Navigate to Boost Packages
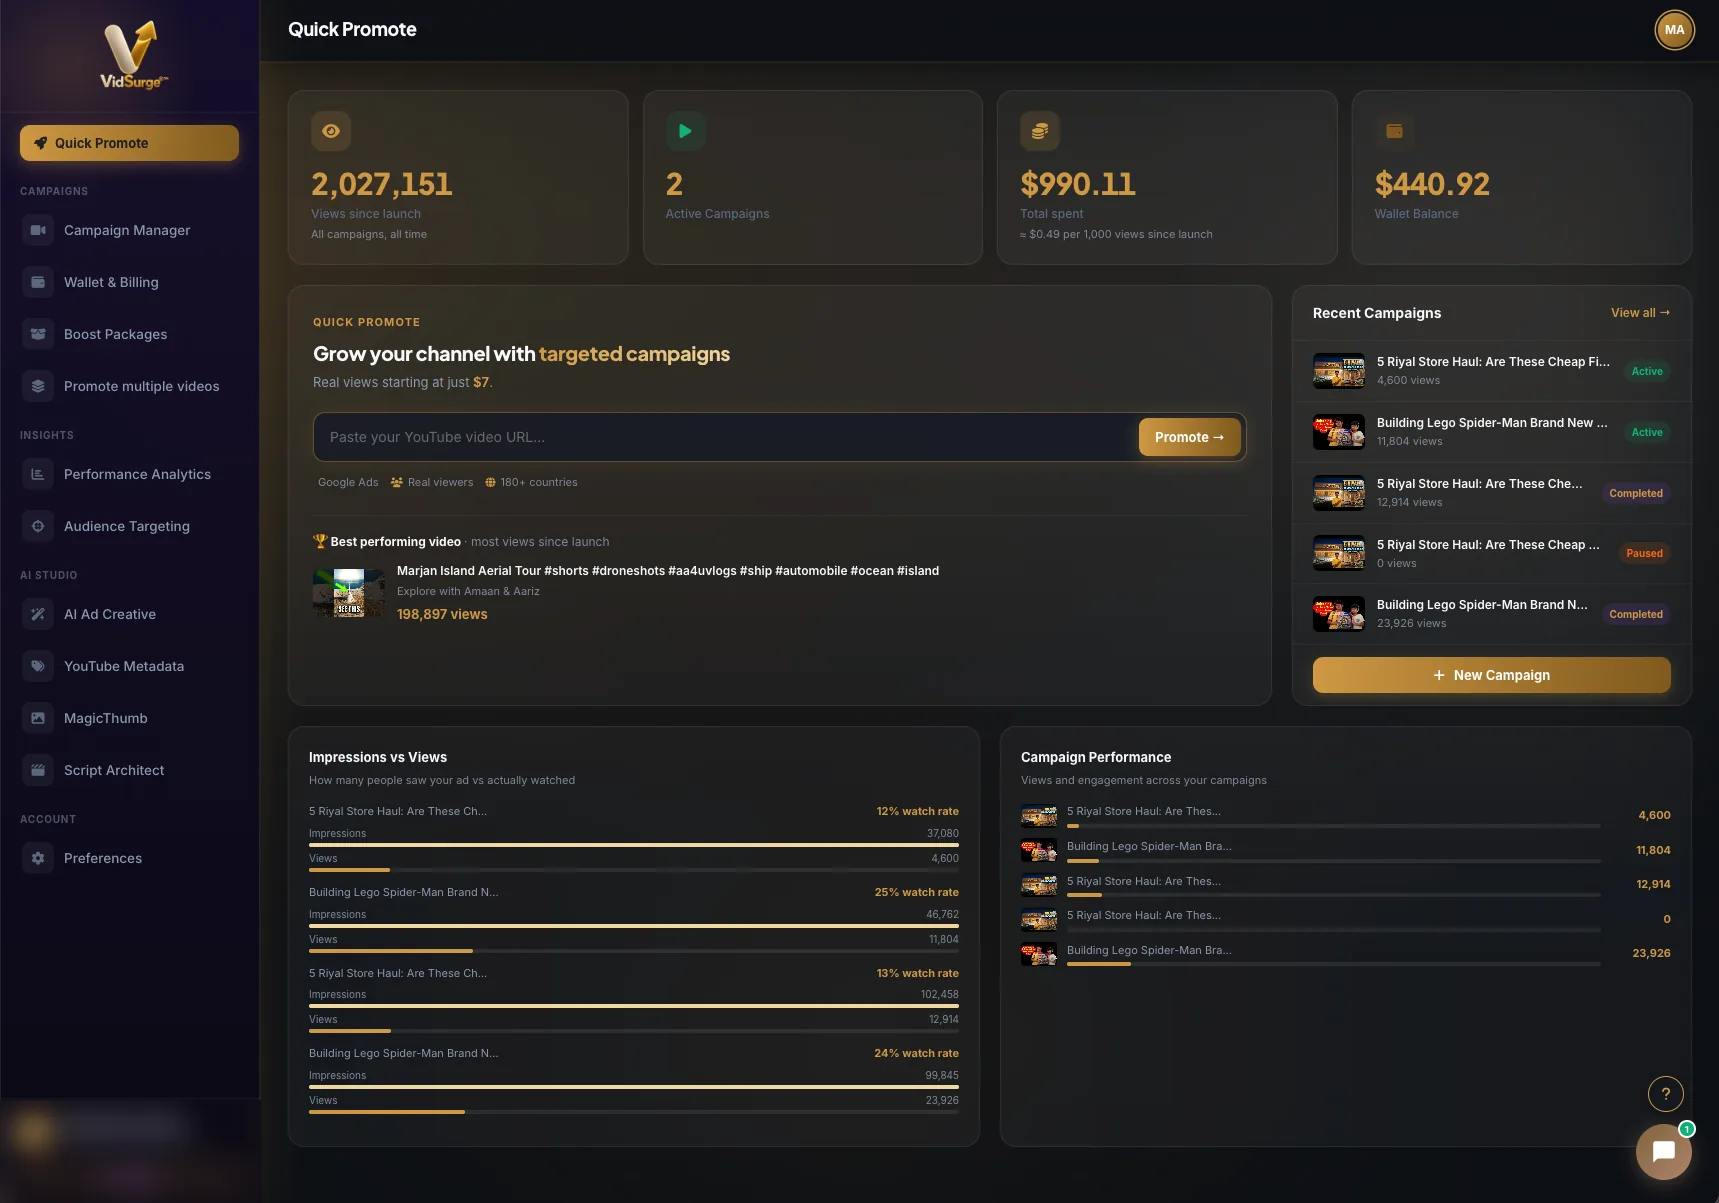Image resolution: width=1719 pixels, height=1203 pixels. tap(129, 334)
